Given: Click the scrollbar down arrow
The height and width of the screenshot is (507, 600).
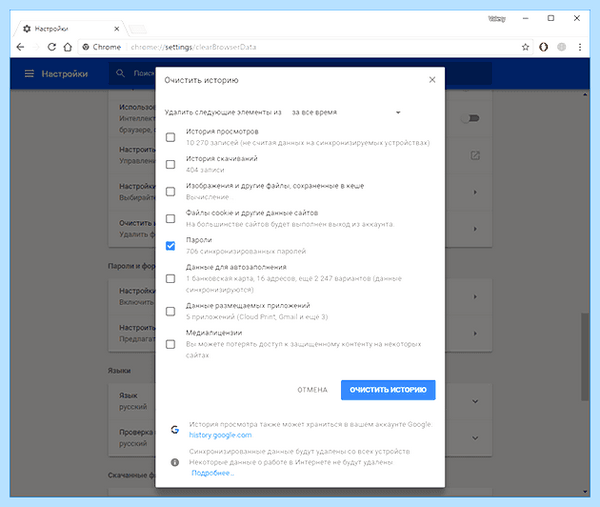Looking at the screenshot, I should (585, 492).
